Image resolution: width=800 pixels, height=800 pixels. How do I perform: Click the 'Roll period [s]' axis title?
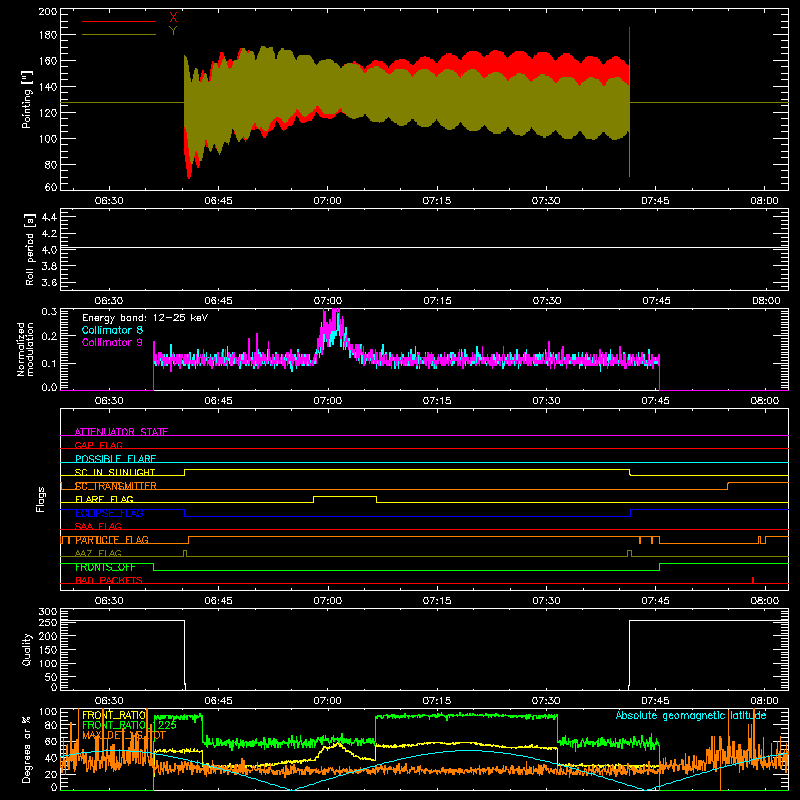[x=29, y=249]
